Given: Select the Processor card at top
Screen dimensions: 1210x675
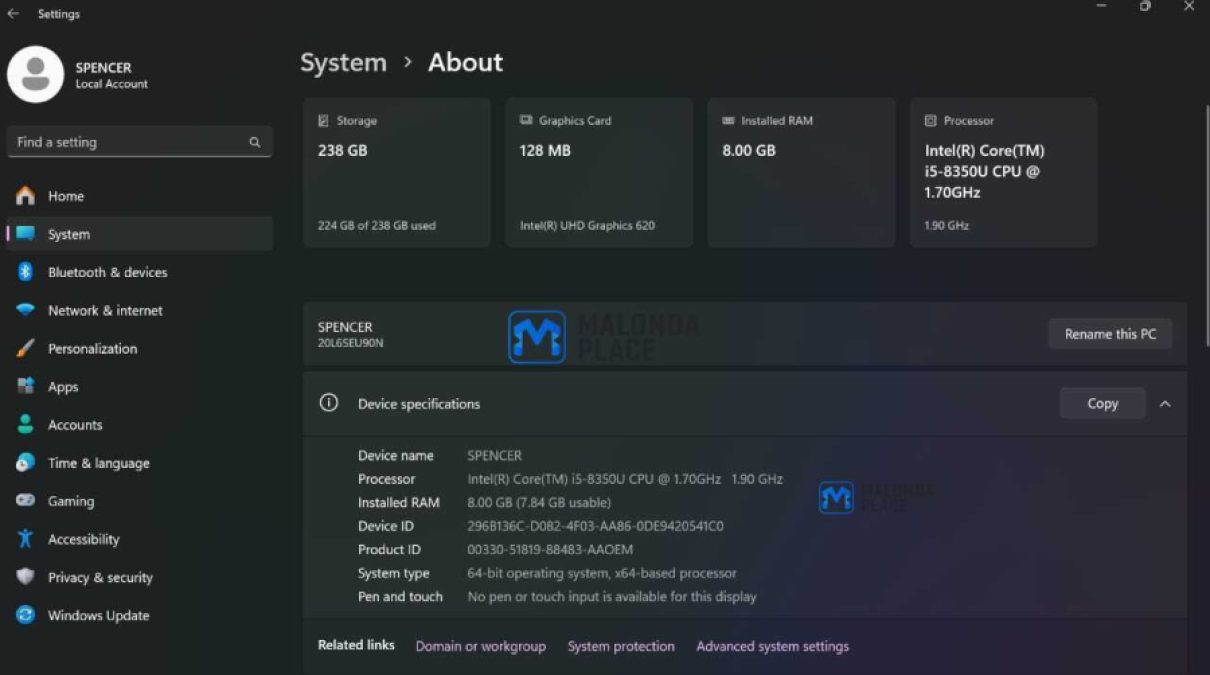Looking at the screenshot, I should 1004,172.
